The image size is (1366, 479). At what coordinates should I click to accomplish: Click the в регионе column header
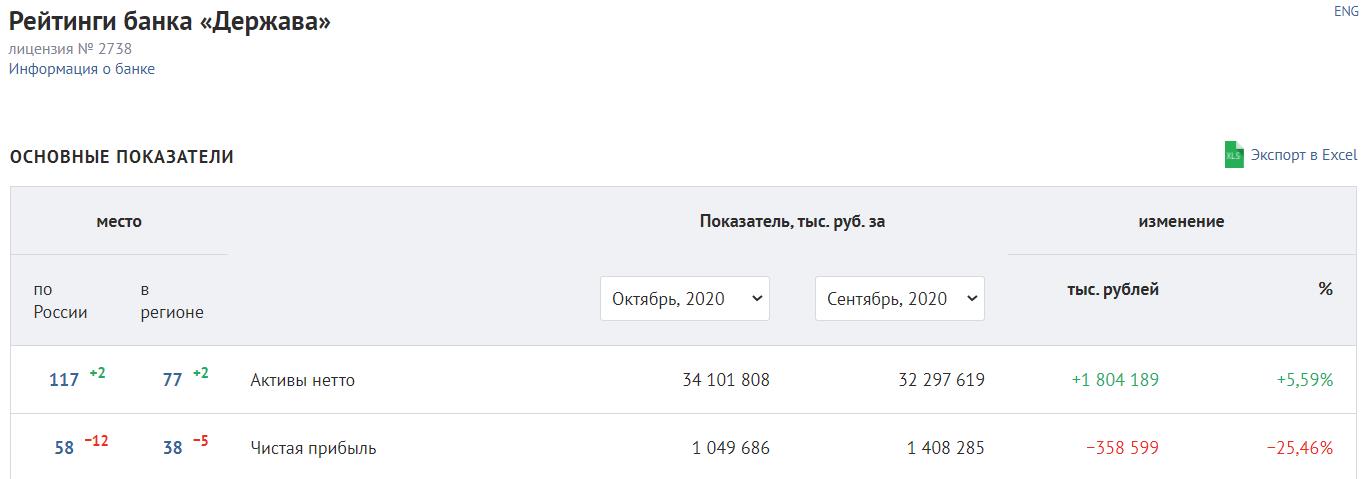(x=172, y=300)
